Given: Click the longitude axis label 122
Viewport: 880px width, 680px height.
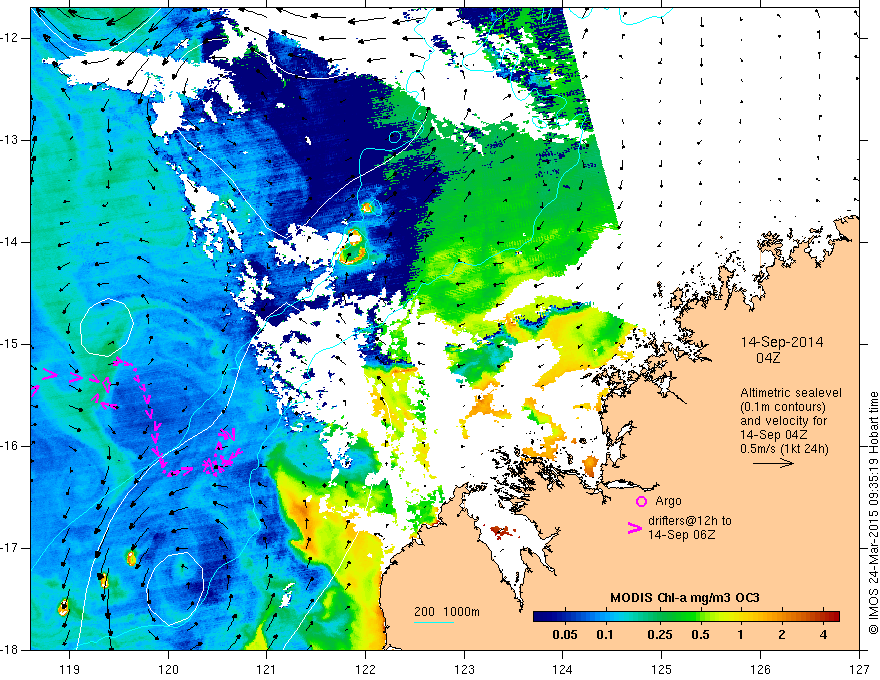Looking at the screenshot, I should tap(365, 669).
